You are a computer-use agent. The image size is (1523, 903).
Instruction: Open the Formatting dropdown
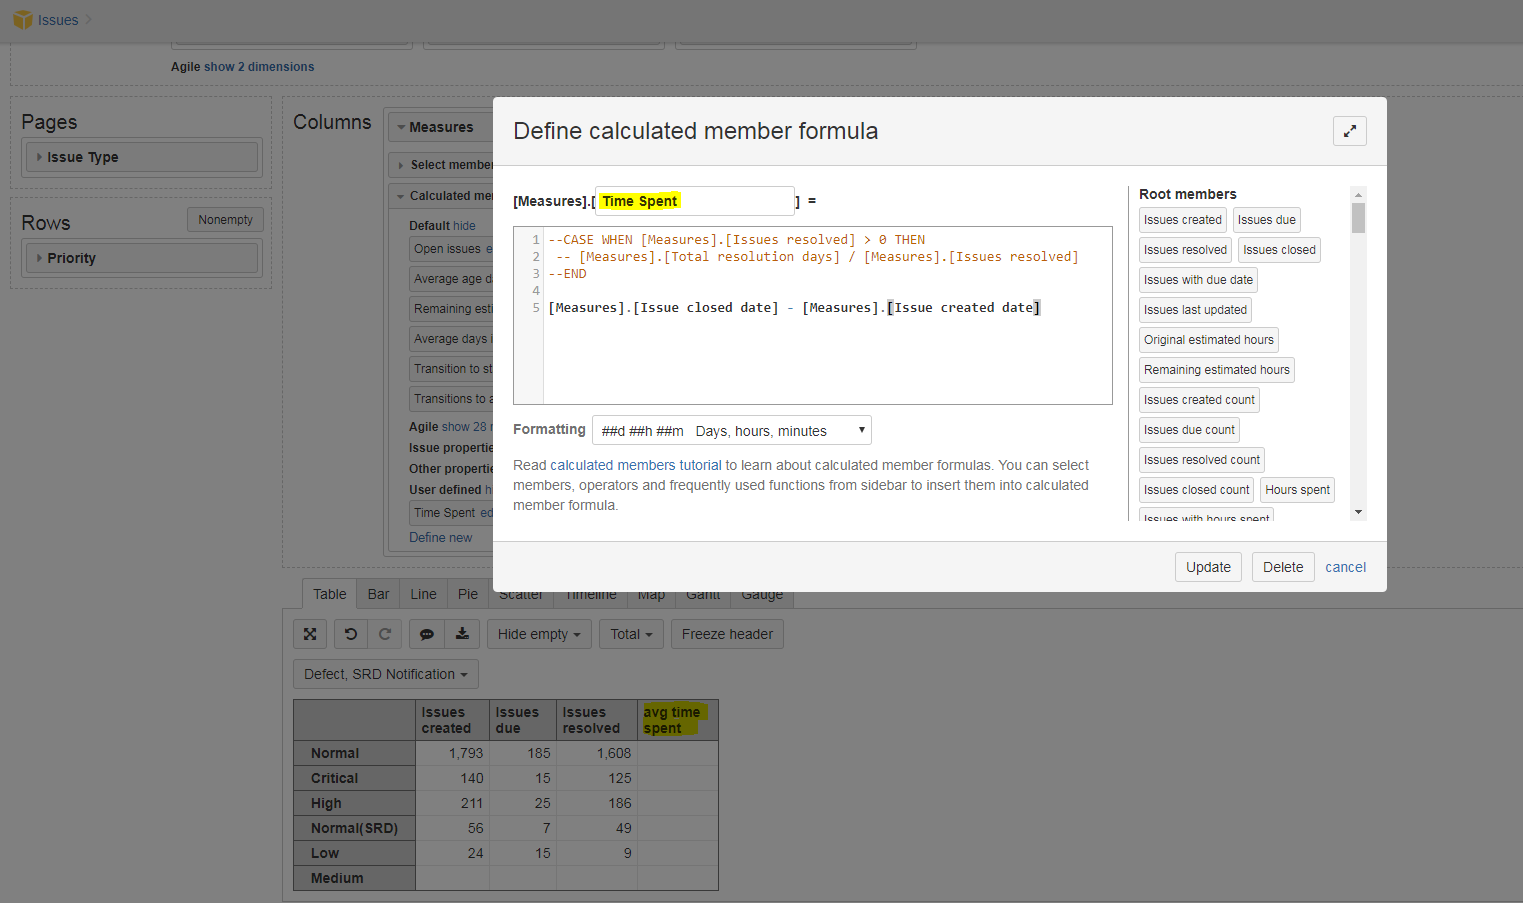point(732,430)
